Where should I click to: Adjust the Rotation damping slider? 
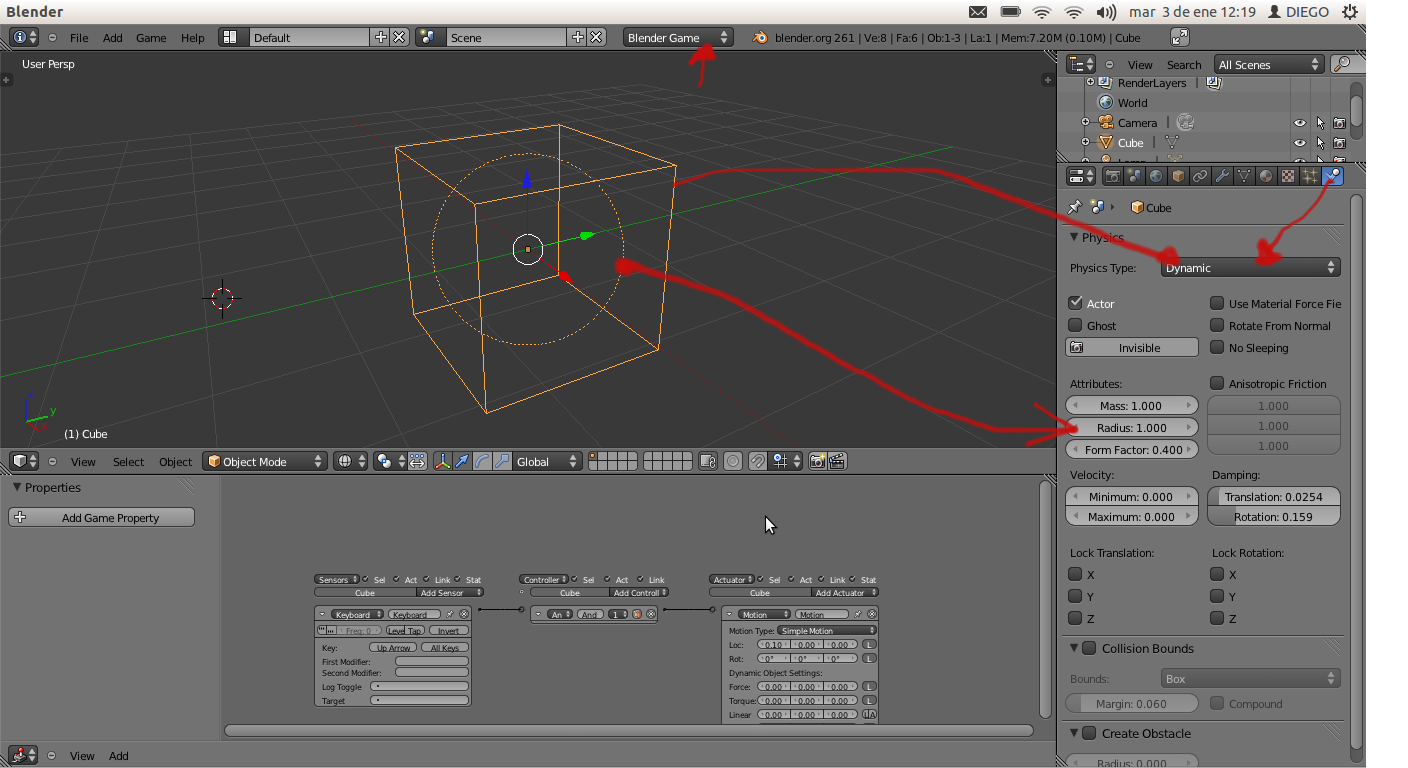point(1274,517)
